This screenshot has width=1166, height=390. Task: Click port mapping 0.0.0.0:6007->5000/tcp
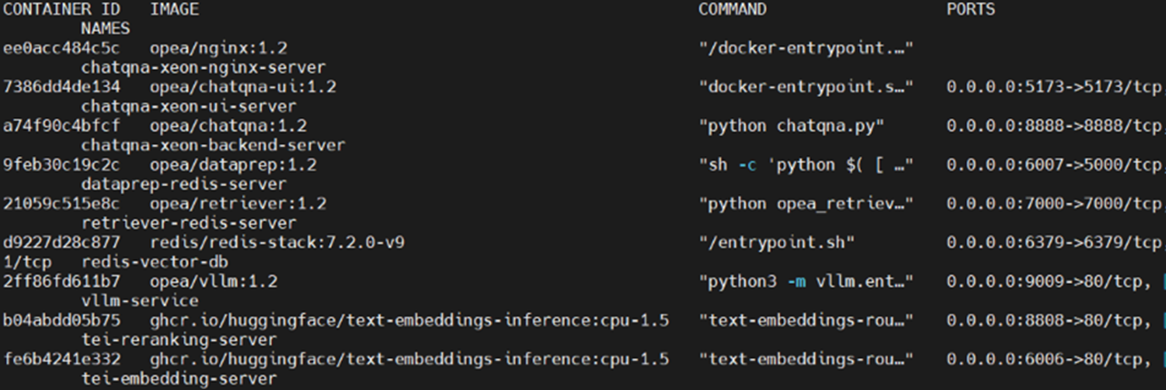click(1054, 165)
